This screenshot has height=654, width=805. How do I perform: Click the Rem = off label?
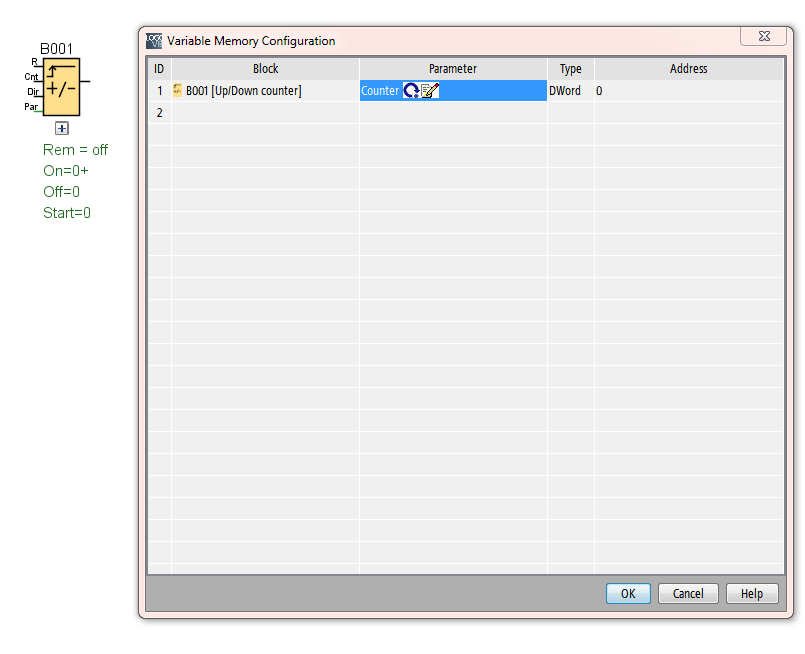pyautogui.click(x=75, y=150)
